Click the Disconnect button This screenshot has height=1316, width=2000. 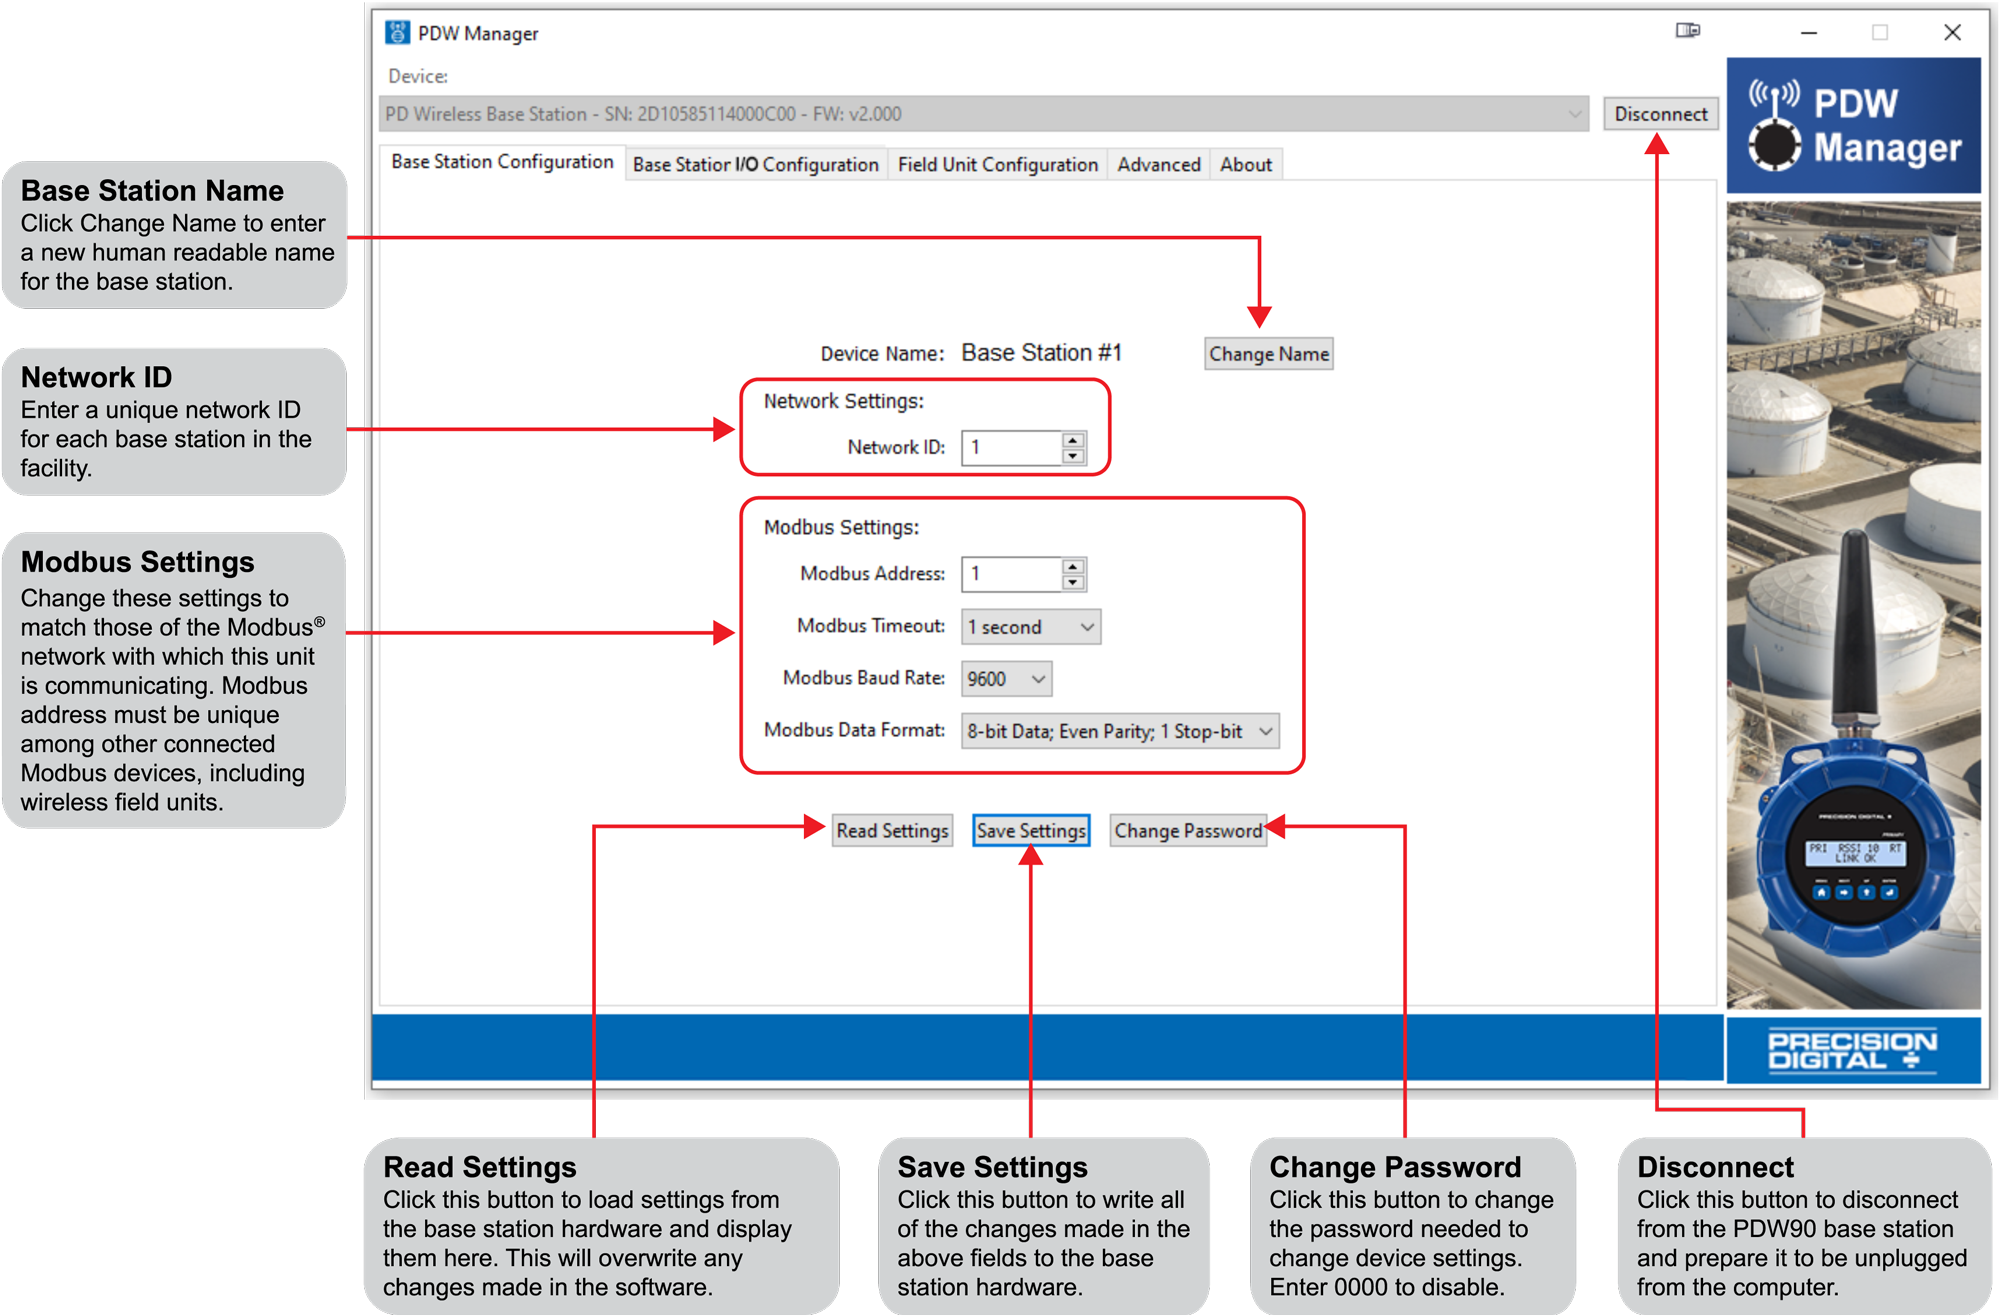1661,114
